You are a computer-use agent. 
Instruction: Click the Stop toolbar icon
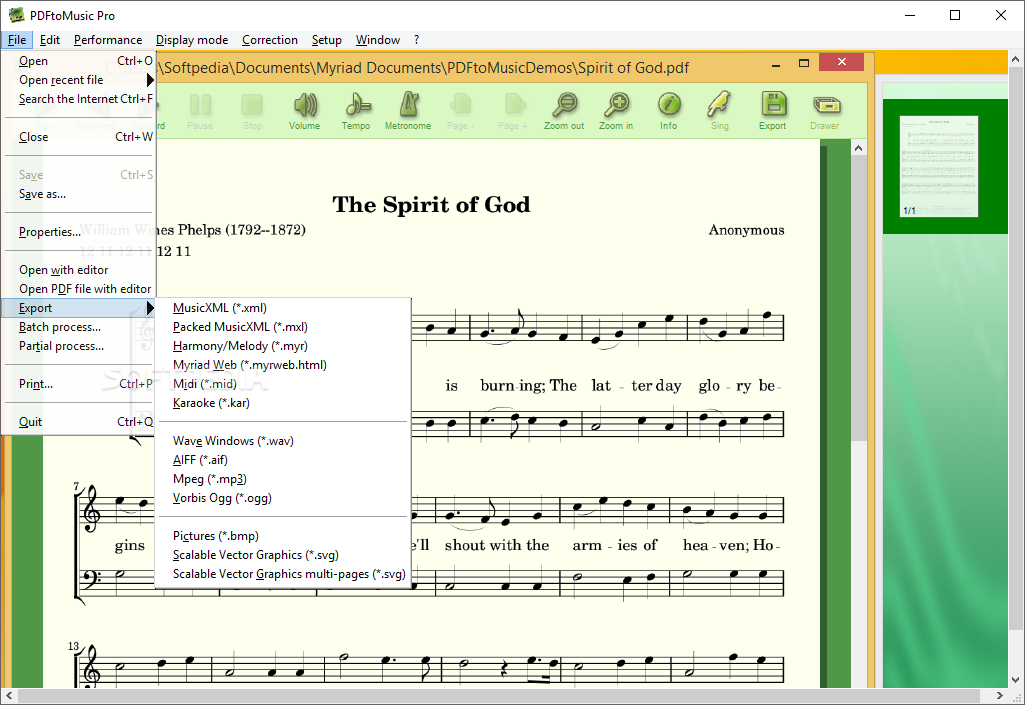pyautogui.click(x=252, y=105)
